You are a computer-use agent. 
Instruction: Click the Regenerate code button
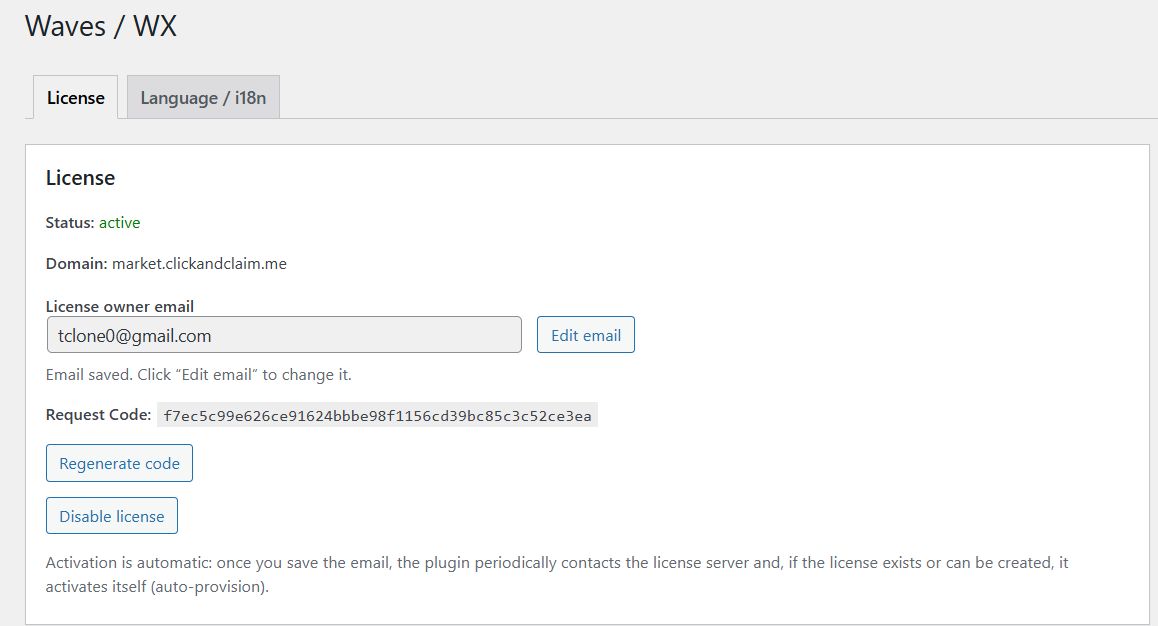click(119, 463)
